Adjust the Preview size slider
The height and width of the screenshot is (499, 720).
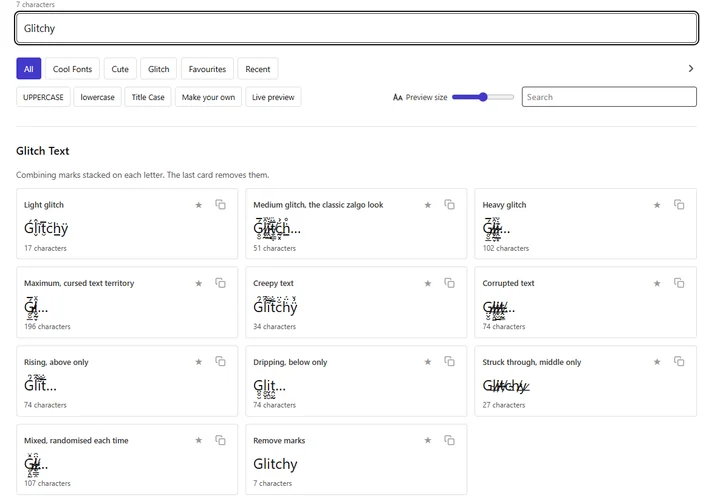point(483,97)
